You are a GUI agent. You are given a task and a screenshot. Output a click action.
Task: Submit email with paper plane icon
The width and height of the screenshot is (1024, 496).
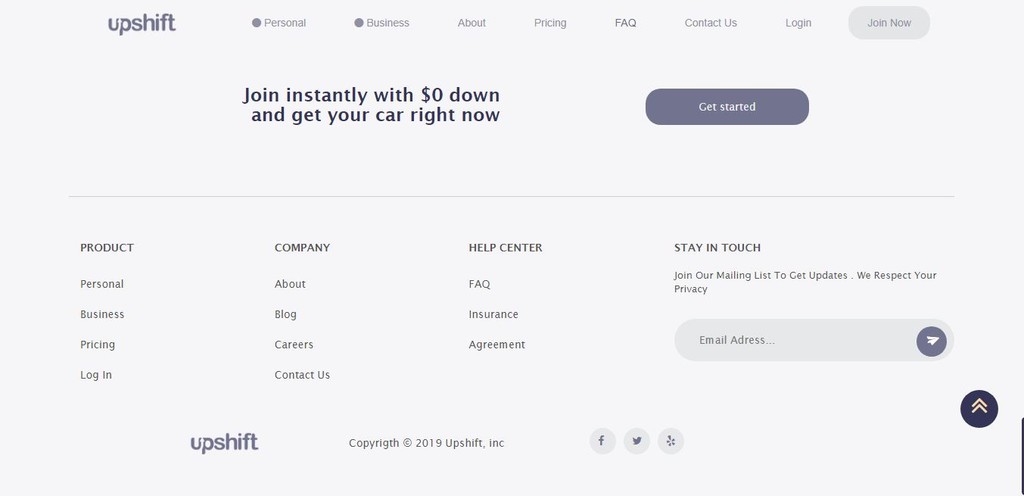pos(931,341)
